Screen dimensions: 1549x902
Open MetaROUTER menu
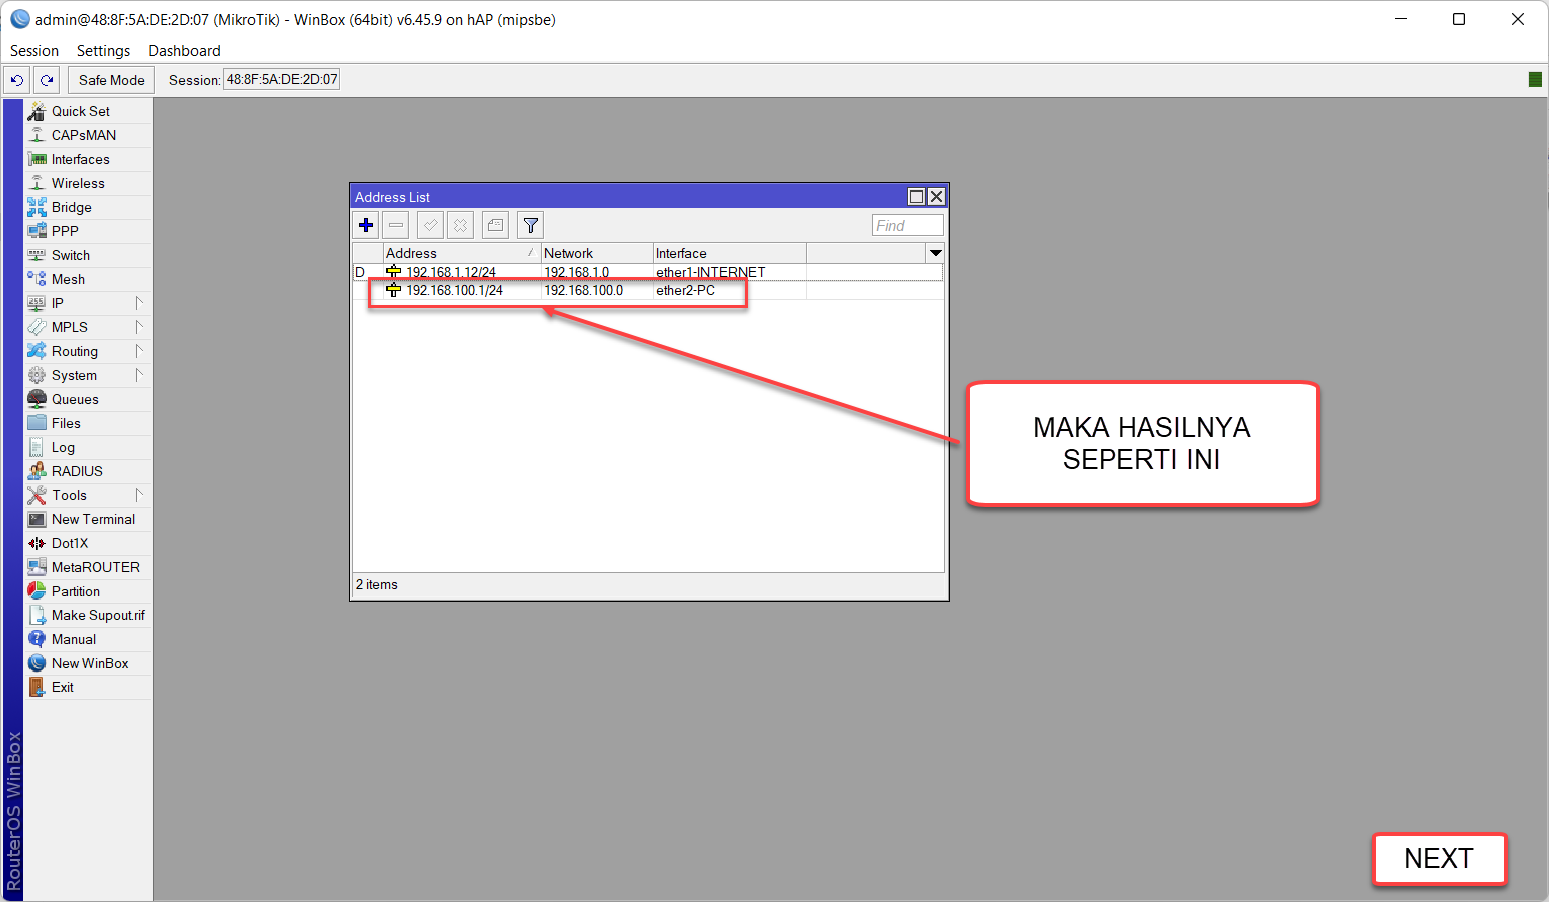[88, 567]
